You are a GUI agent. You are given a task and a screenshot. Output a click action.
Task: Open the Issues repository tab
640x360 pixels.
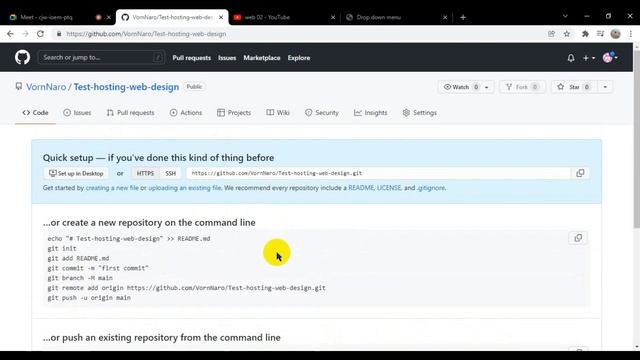[x=77, y=113]
